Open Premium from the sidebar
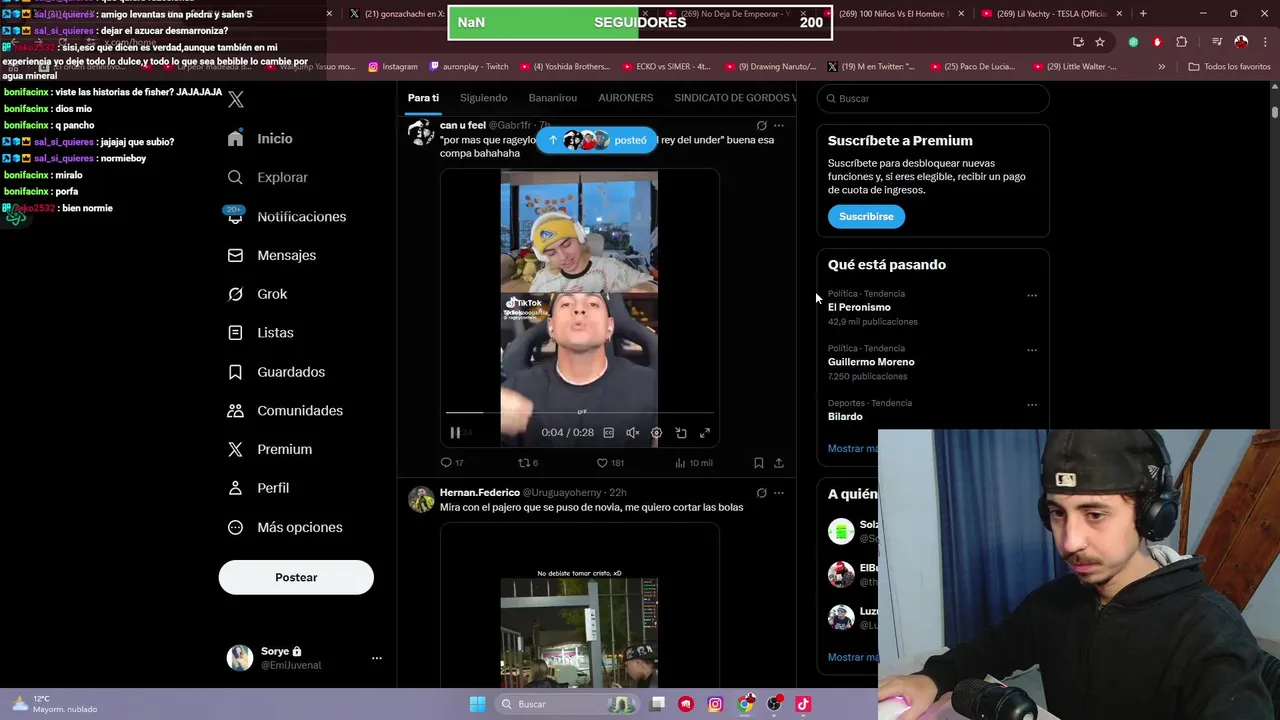This screenshot has height=720, width=1280. (x=270, y=449)
